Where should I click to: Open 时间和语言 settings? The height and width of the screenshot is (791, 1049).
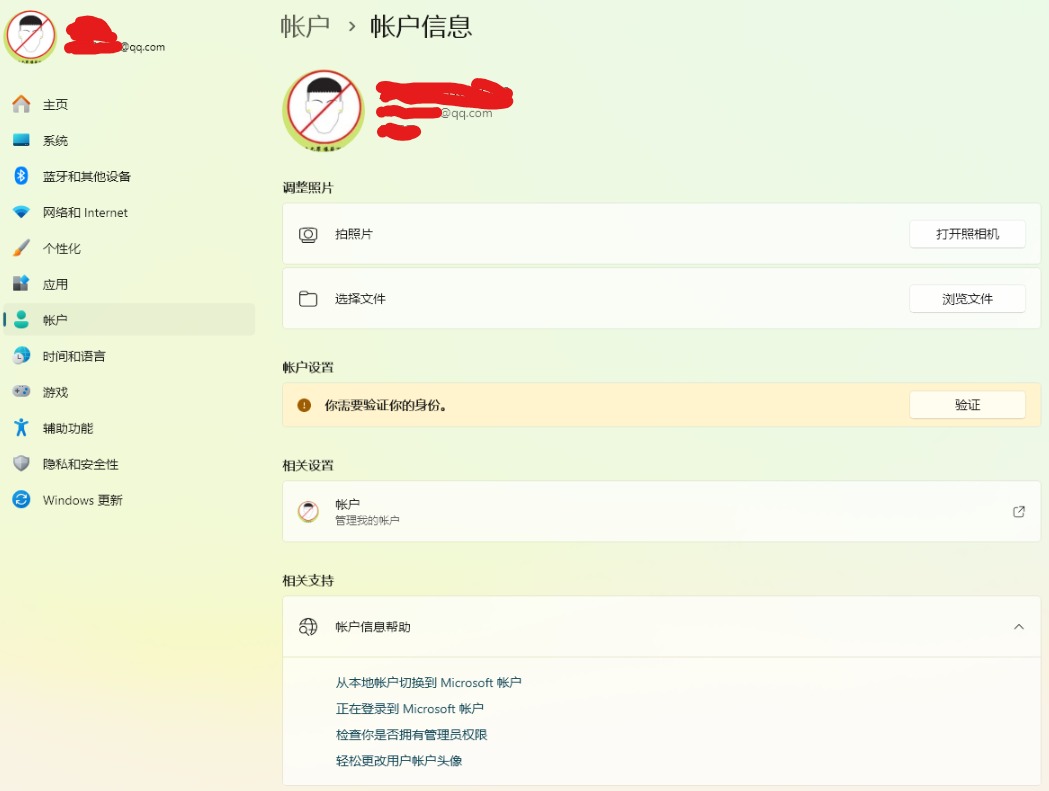click(129, 356)
